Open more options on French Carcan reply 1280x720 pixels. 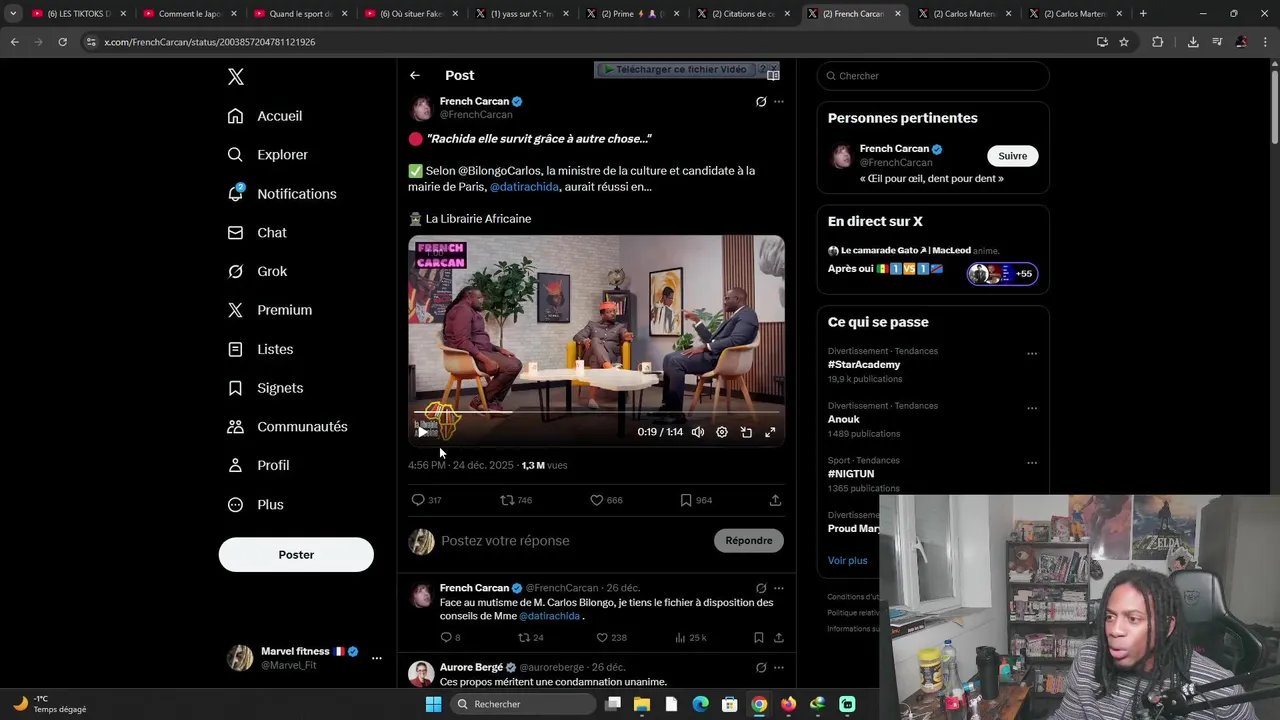click(779, 588)
